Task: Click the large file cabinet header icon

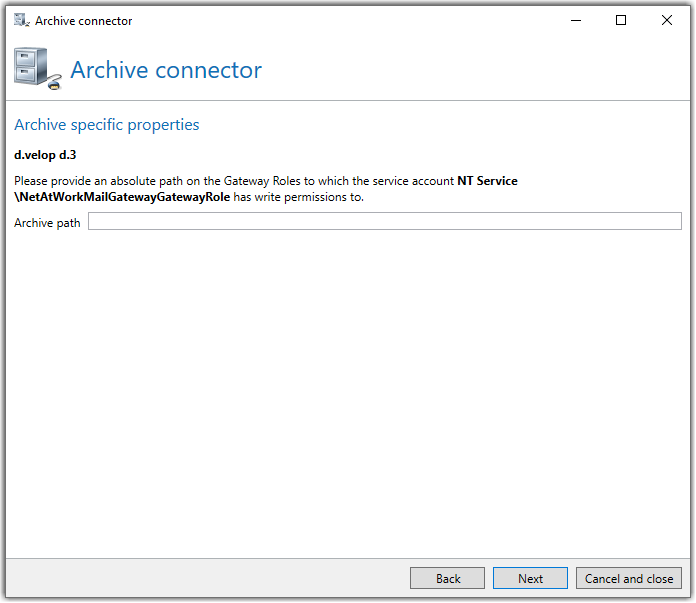Action: click(37, 69)
